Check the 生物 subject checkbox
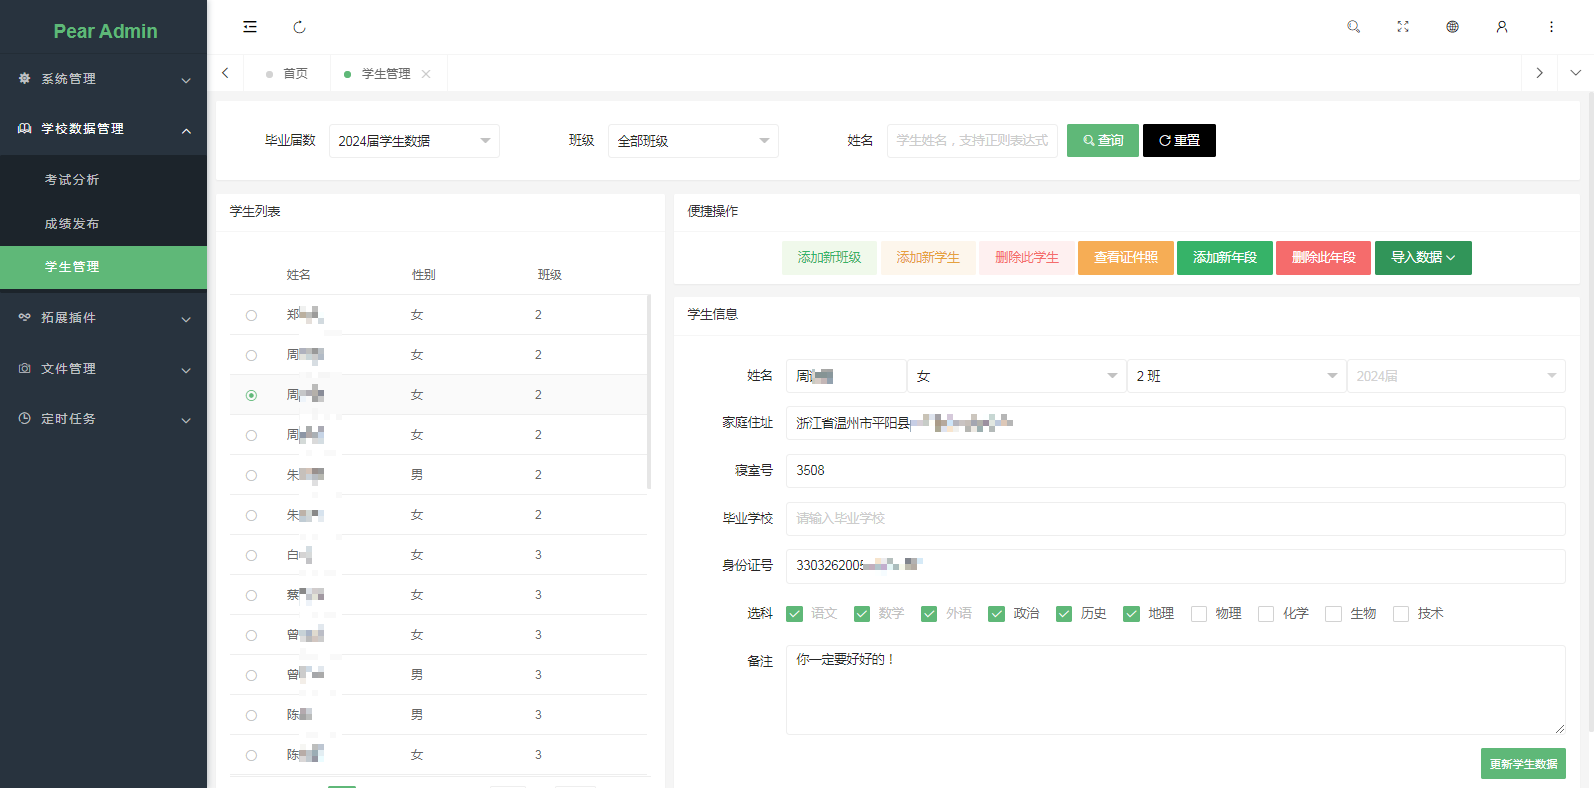 click(x=1333, y=614)
